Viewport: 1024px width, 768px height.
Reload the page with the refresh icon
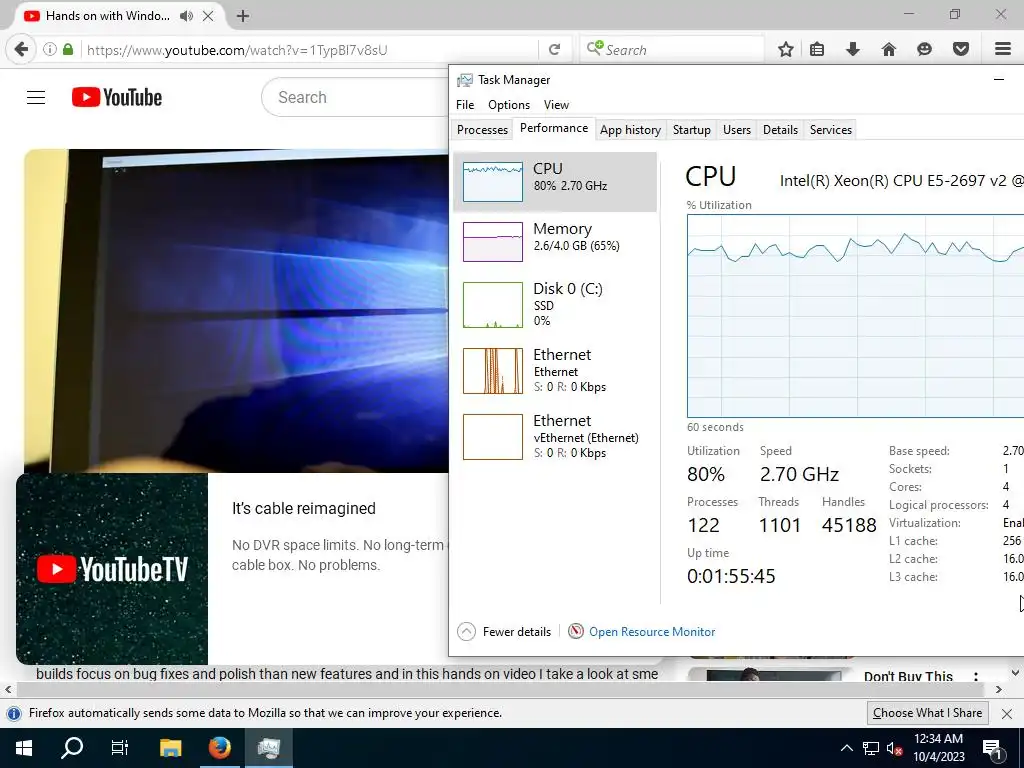554,49
